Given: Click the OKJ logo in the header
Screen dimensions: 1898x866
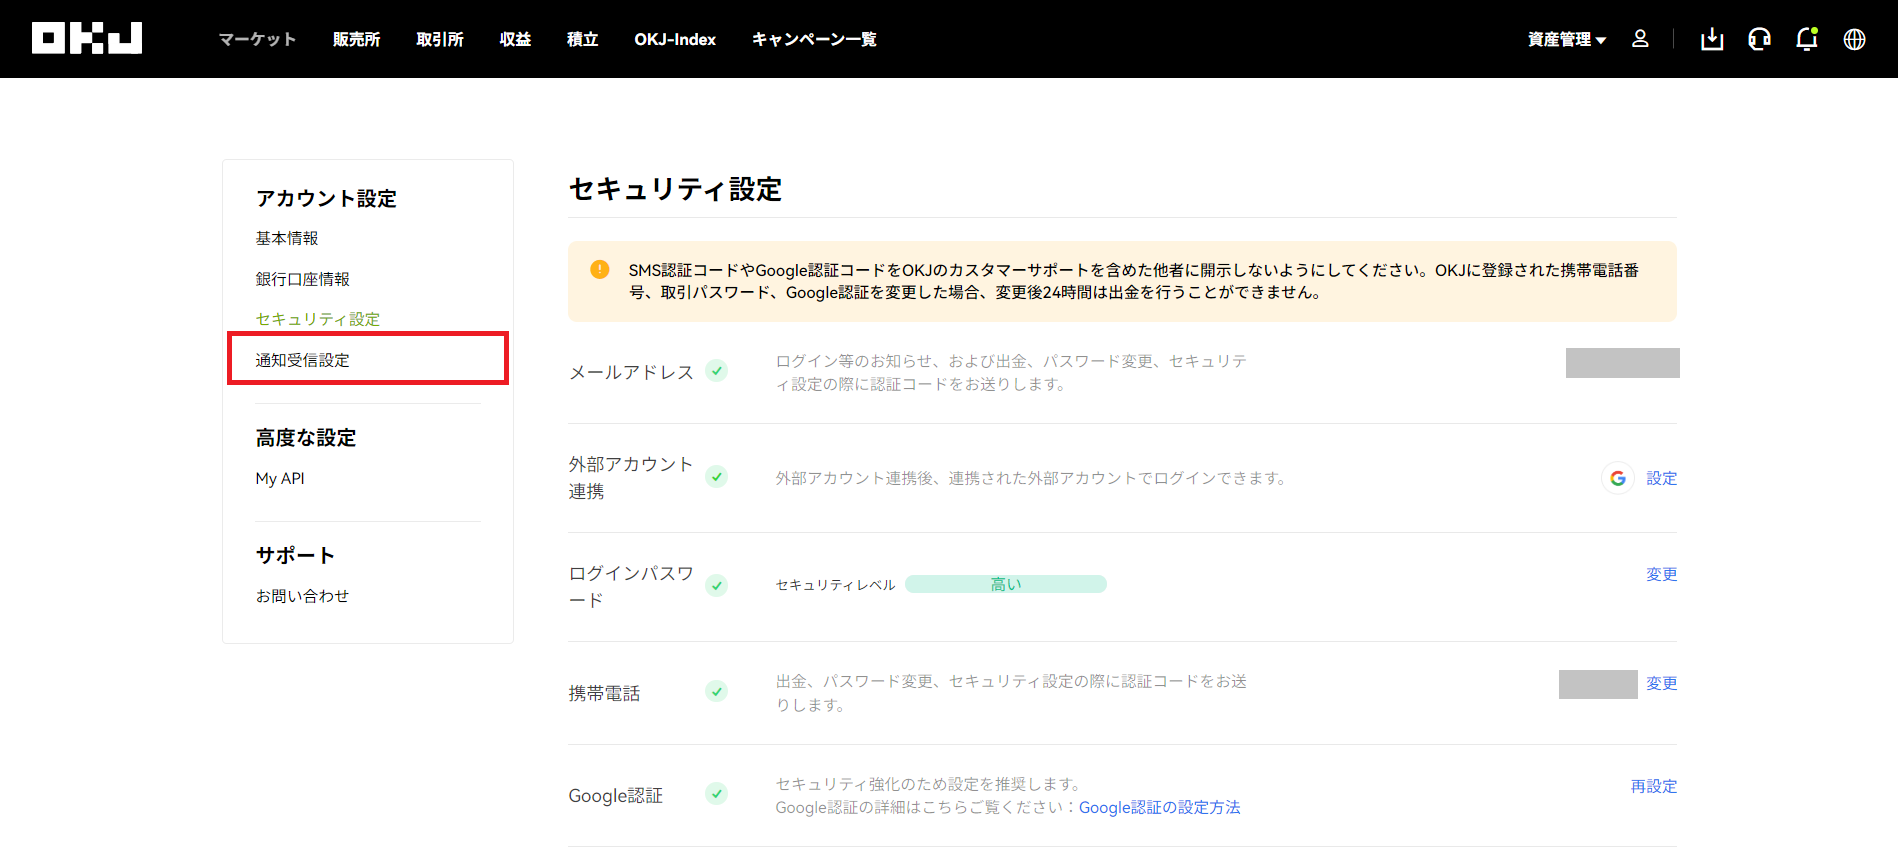Looking at the screenshot, I should coord(87,38).
